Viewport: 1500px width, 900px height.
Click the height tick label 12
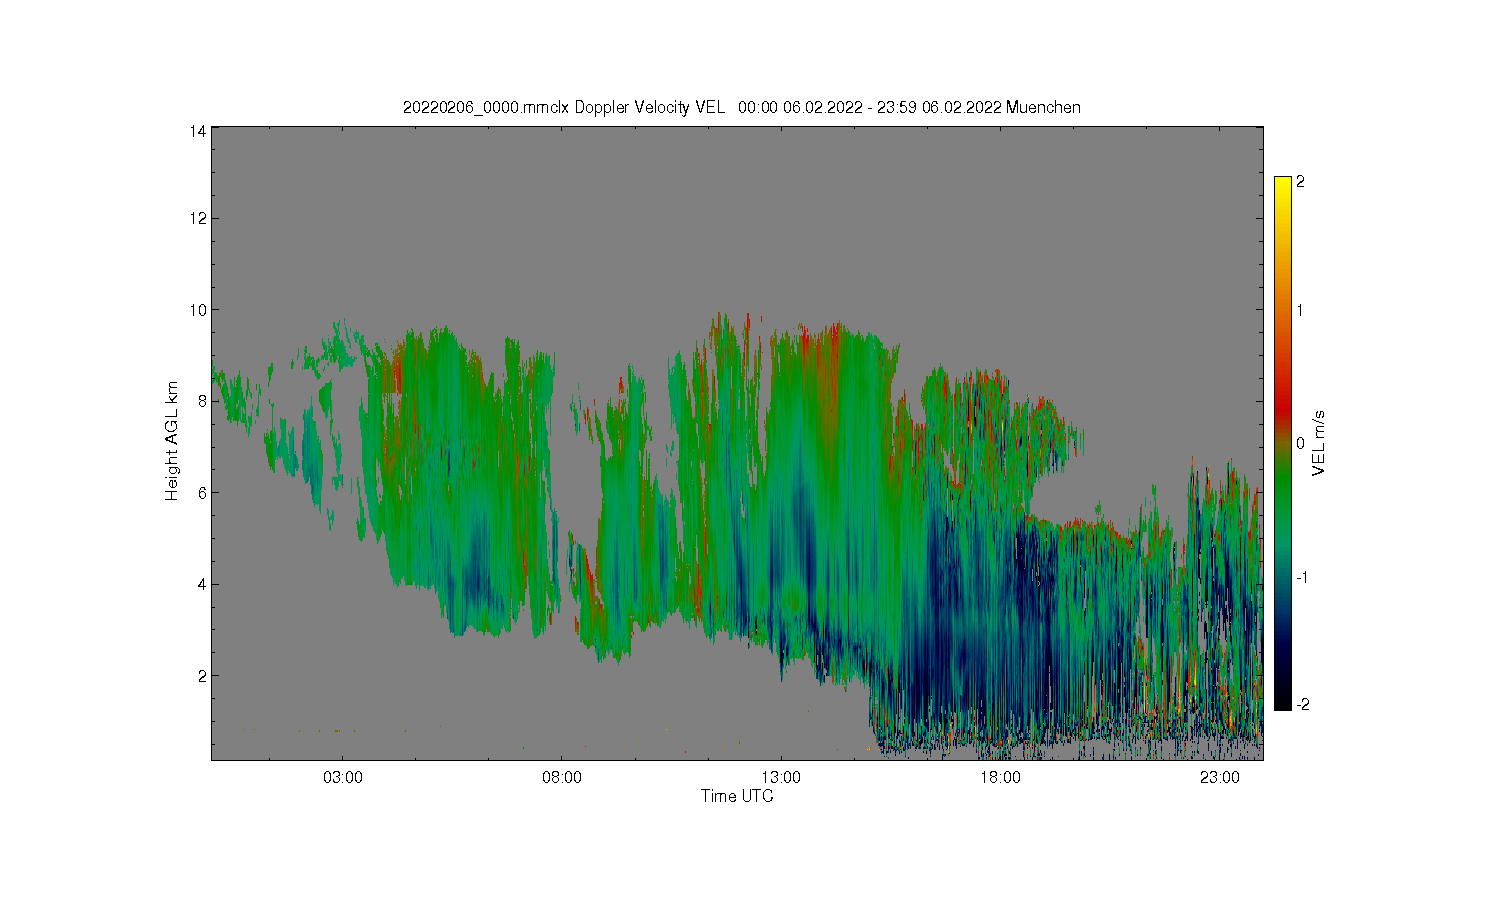point(198,218)
